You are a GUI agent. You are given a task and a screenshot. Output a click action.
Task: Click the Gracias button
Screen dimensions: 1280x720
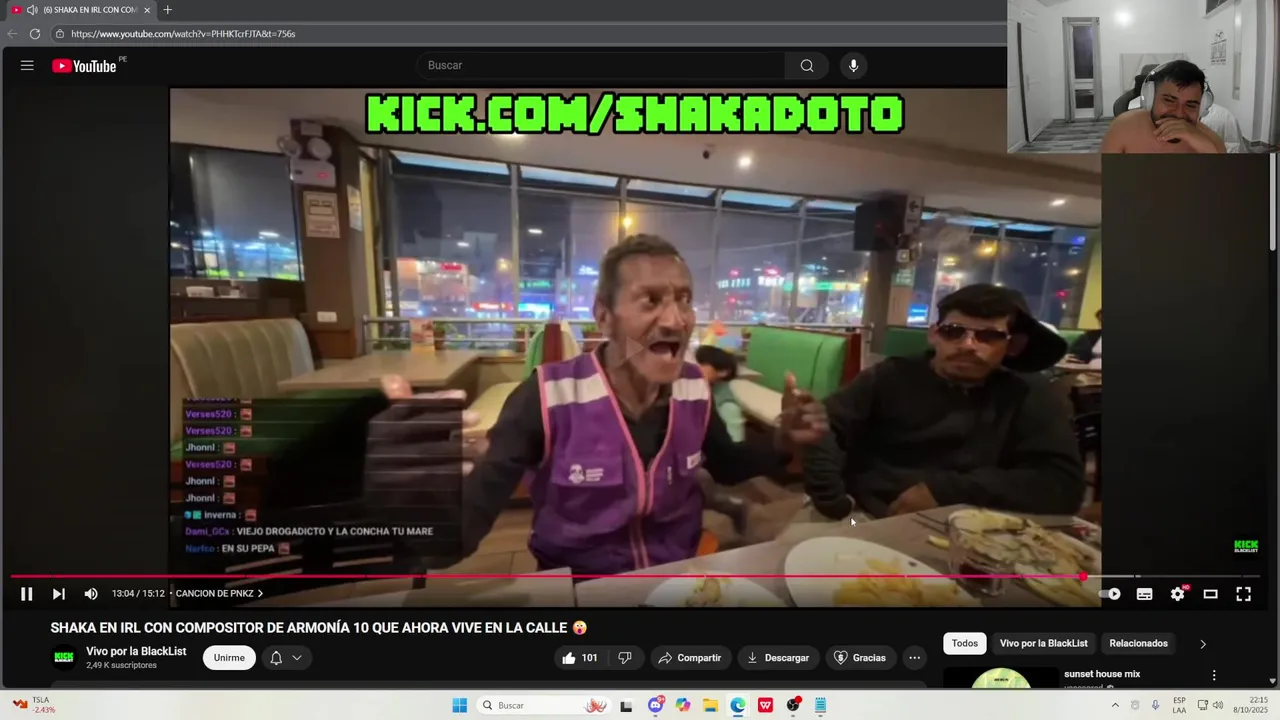pyautogui.click(x=860, y=658)
